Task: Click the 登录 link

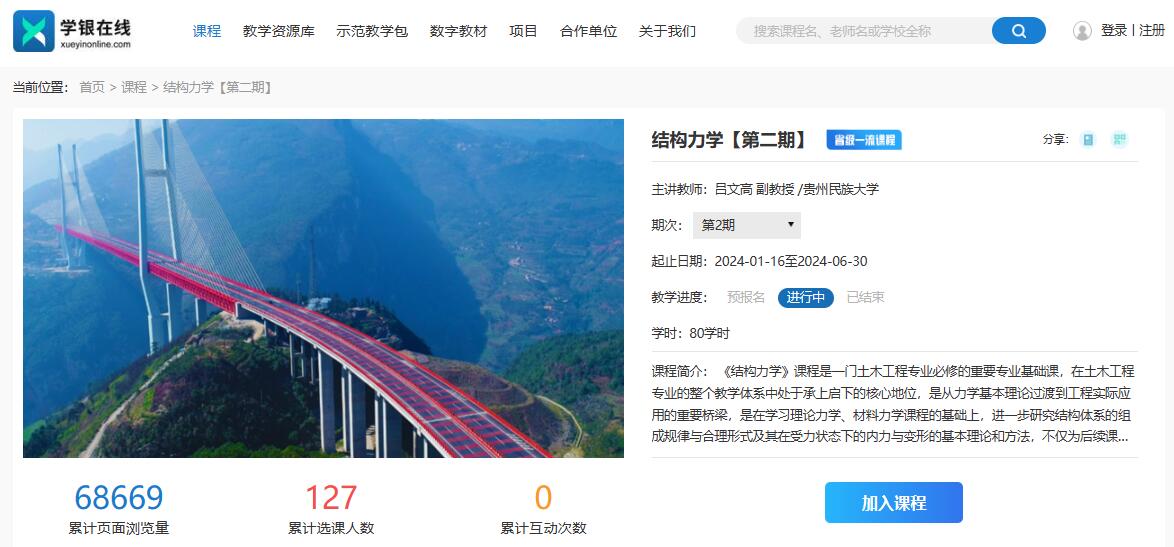Action: (1114, 31)
